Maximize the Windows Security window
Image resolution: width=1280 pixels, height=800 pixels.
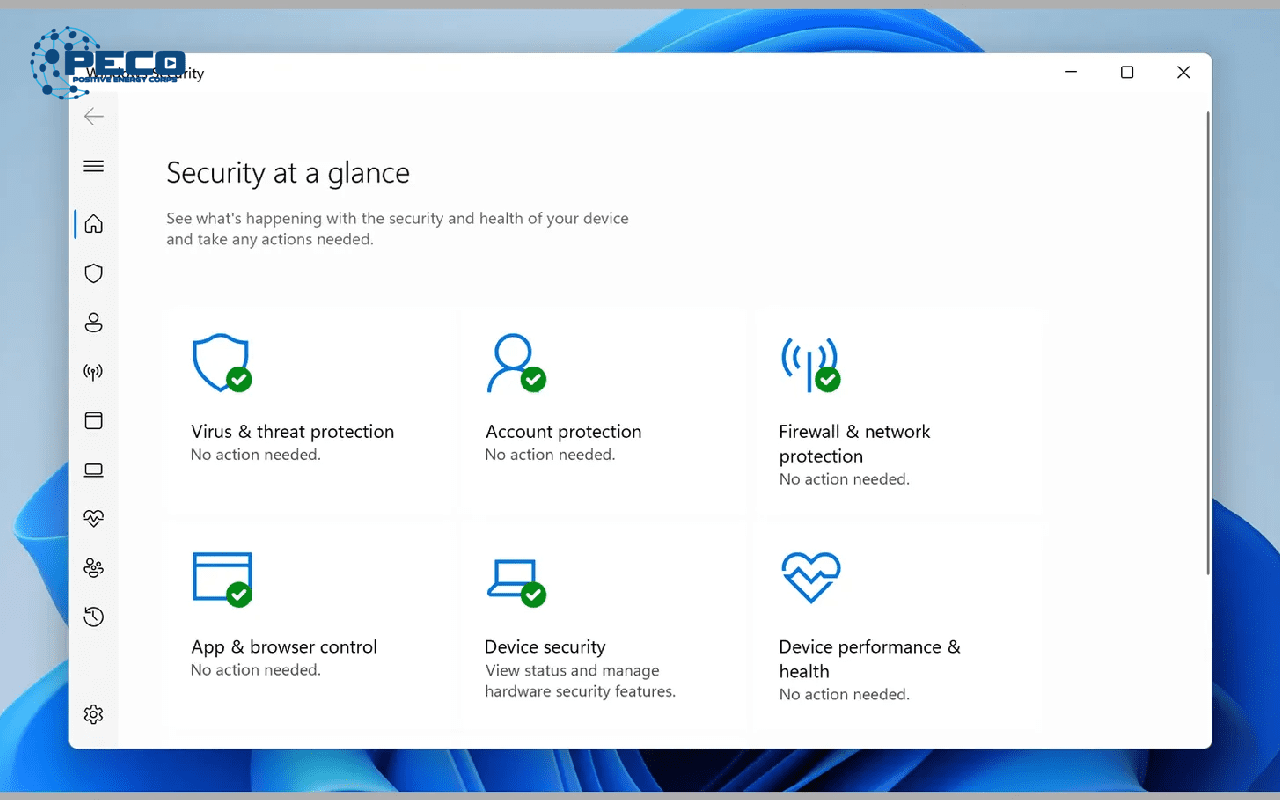(x=1127, y=72)
